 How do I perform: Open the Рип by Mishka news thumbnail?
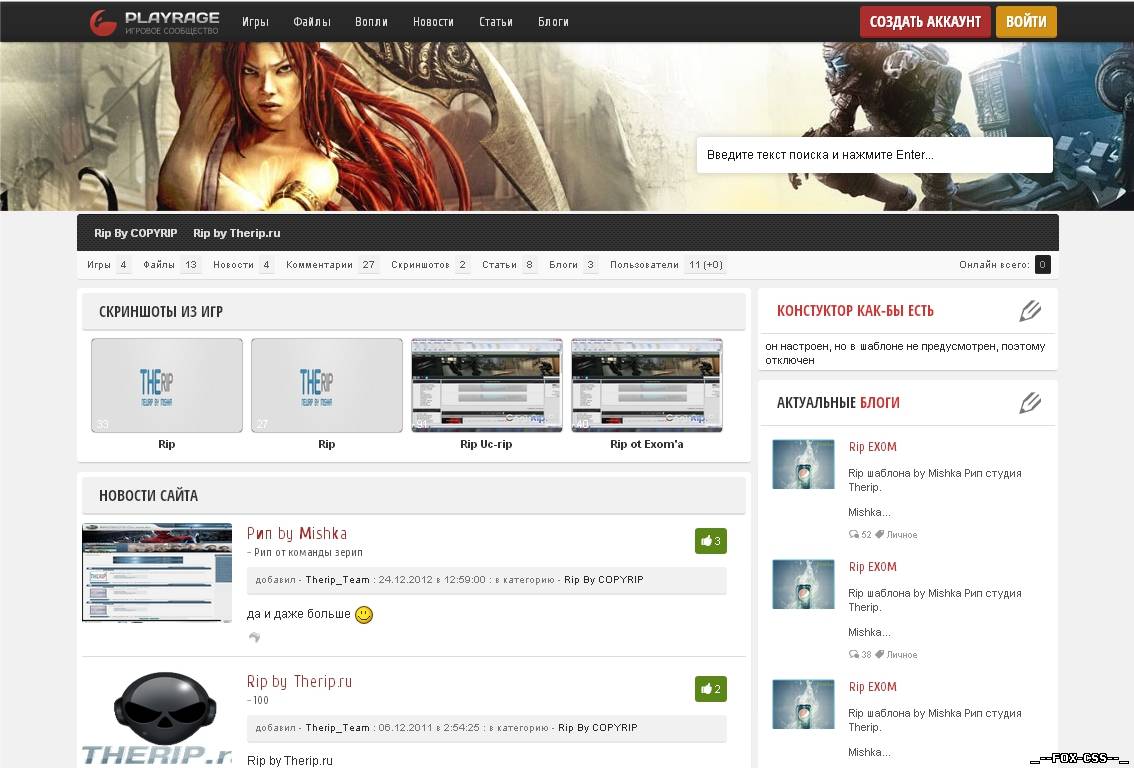click(157, 573)
